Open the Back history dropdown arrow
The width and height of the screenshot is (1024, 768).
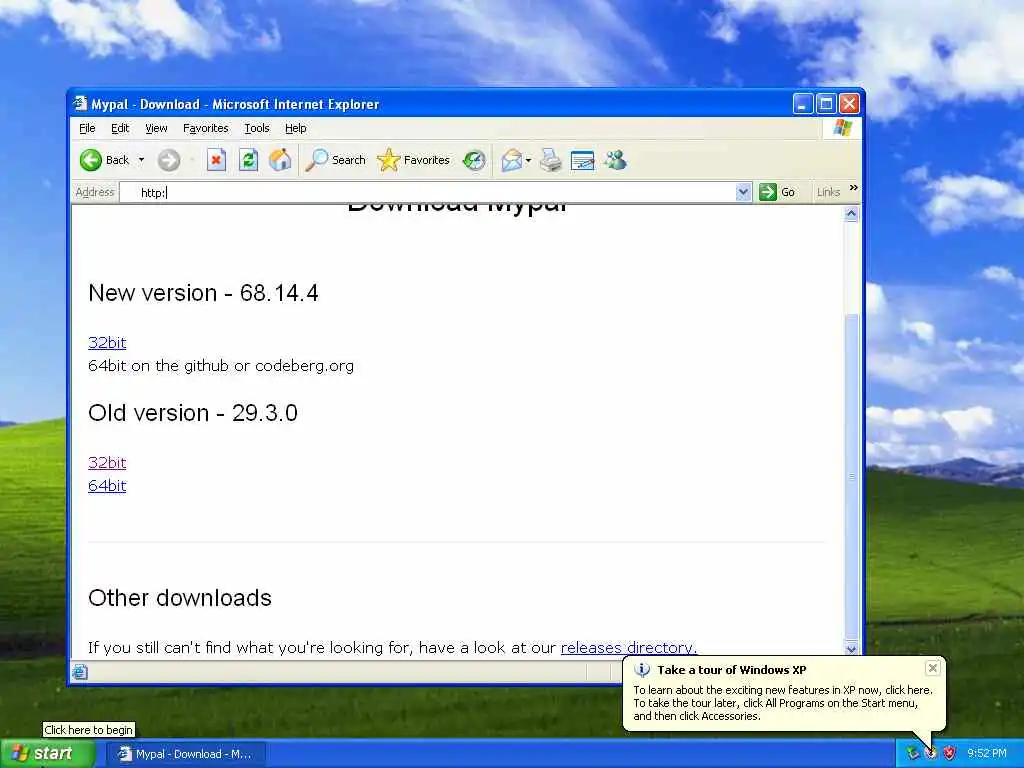[141, 160]
